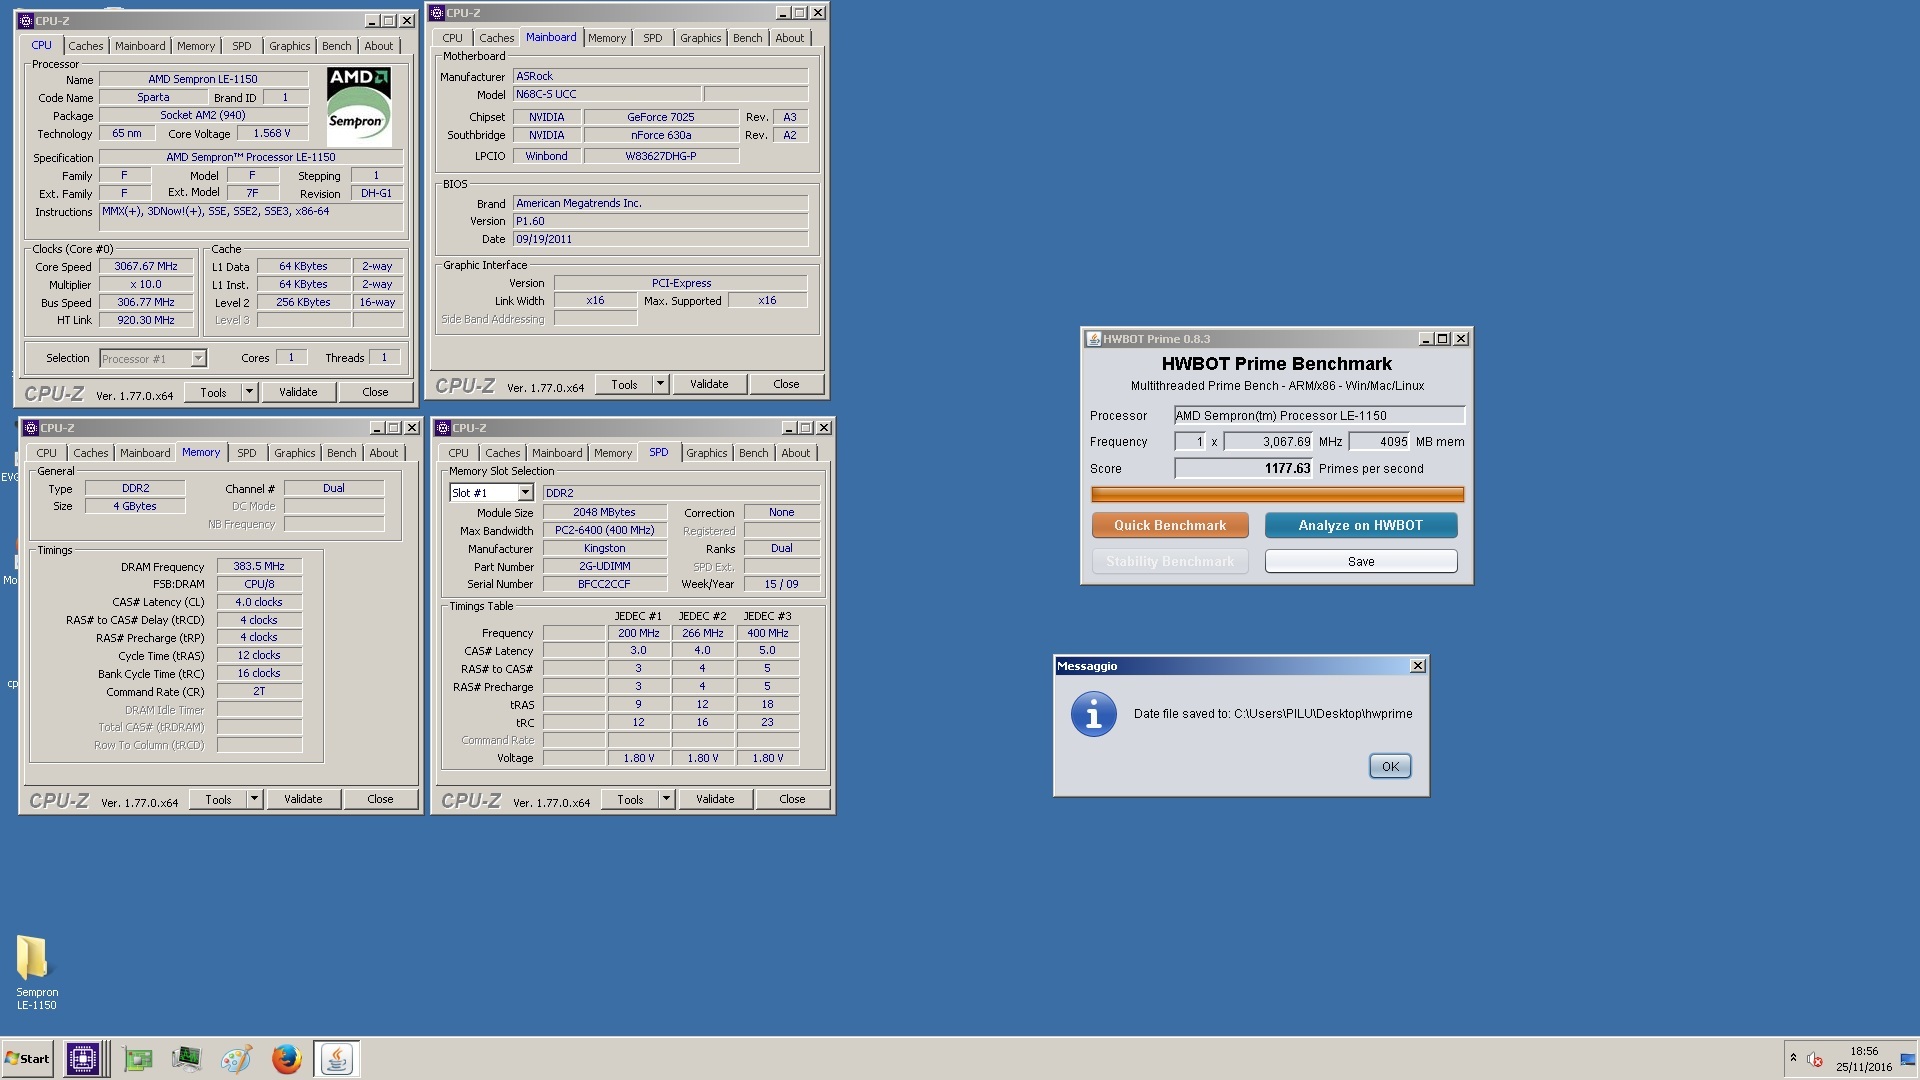Click the DRAM Frequency value 383.5 MHz

(x=259, y=566)
